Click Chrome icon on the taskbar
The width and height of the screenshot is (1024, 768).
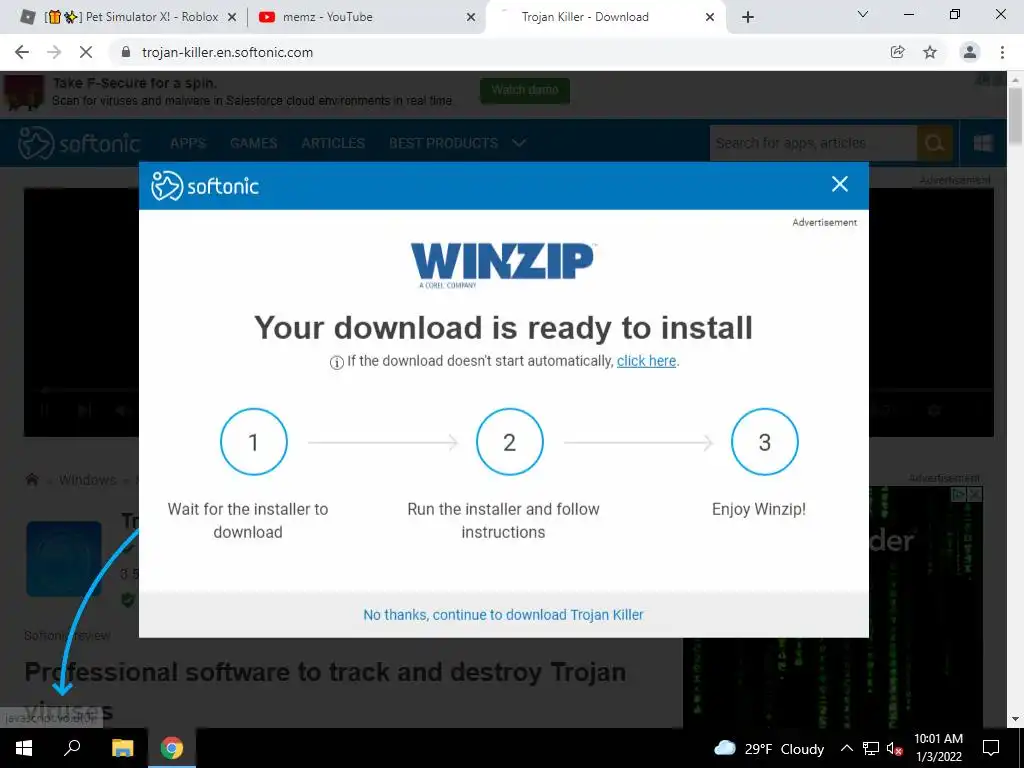(x=172, y=748)
